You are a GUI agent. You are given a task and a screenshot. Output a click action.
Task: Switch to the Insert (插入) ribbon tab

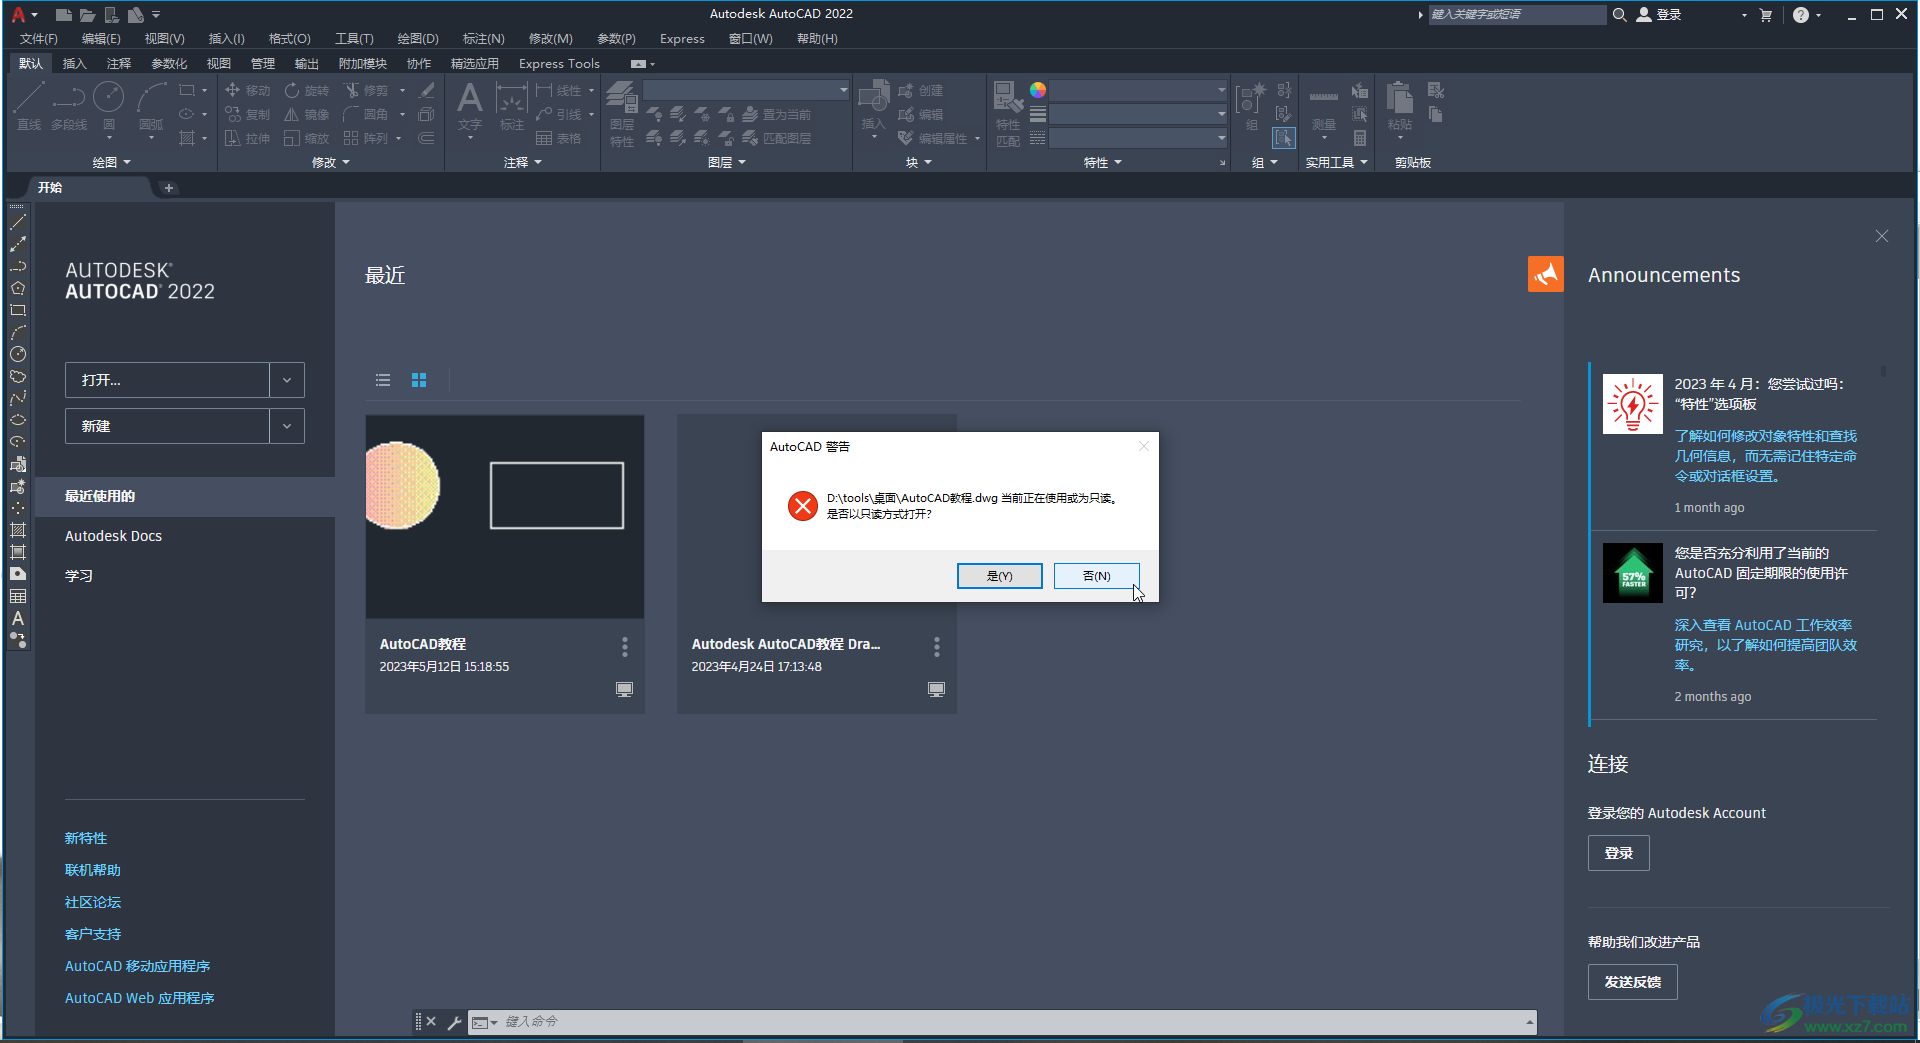point(75,63)
